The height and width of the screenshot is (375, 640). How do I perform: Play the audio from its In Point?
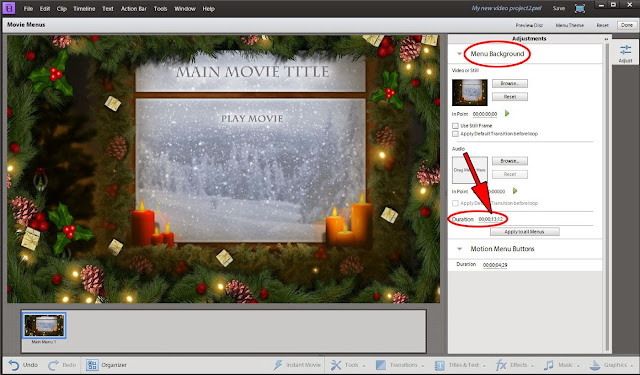[515, 191]
